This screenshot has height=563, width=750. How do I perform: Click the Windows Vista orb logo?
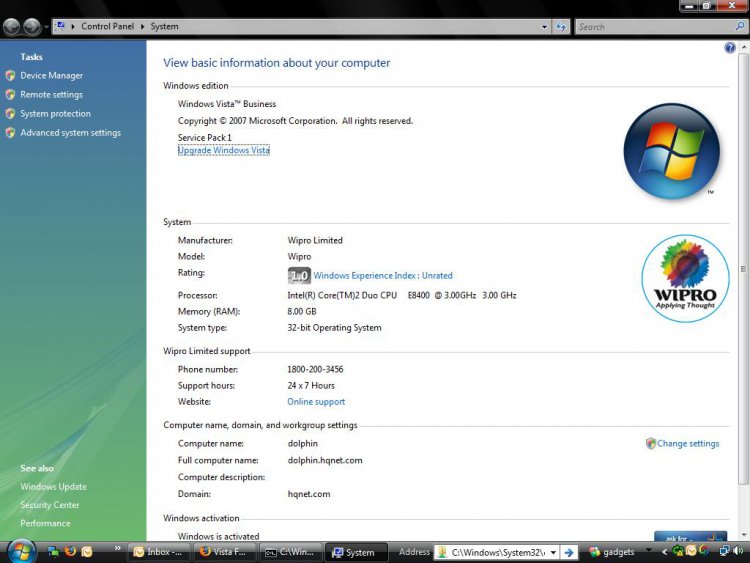671,151
